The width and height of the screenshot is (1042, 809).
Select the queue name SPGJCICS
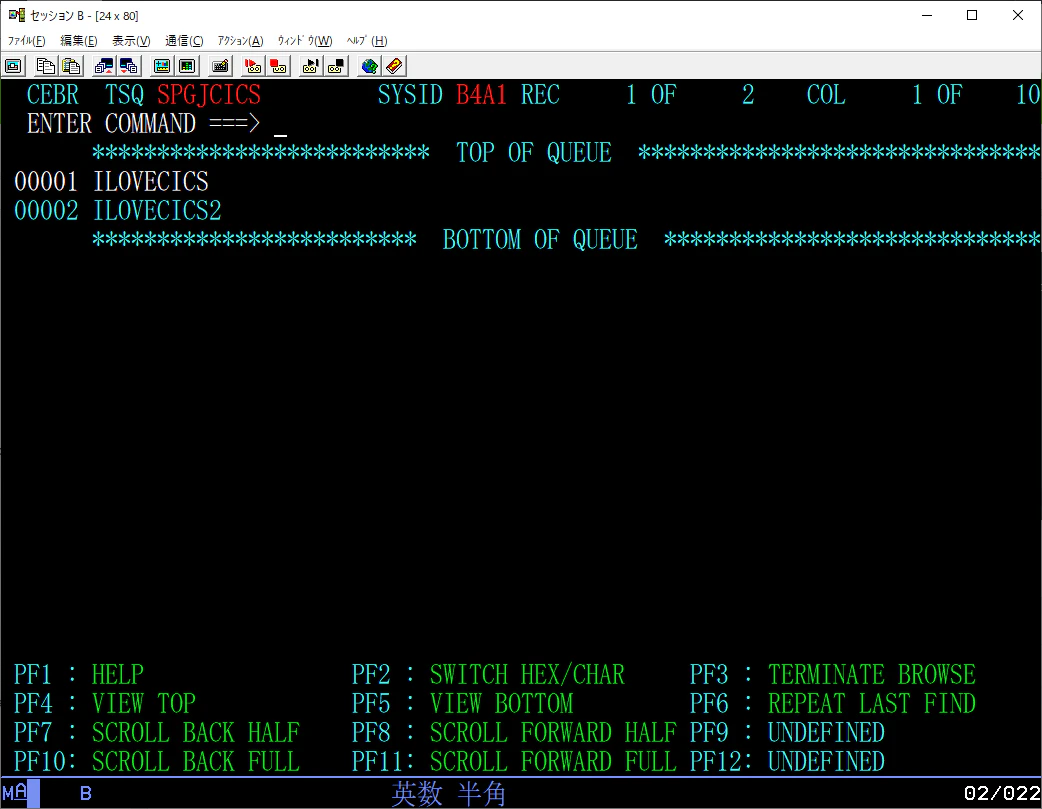coord(209,94)
